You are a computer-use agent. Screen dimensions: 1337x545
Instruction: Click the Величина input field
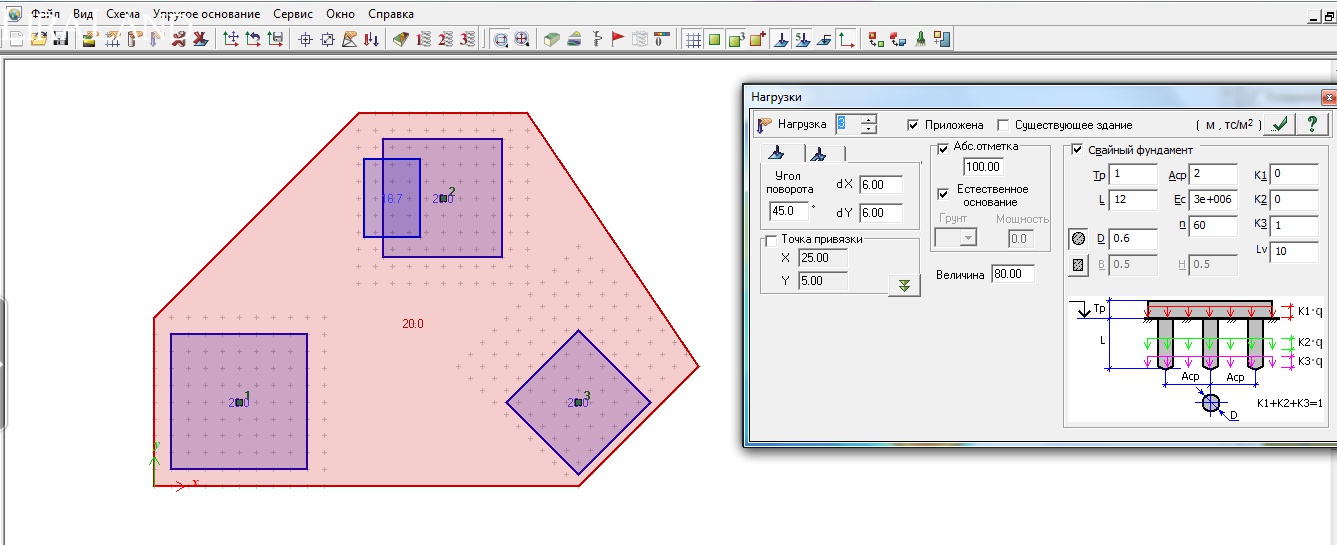coord(1012,274)
